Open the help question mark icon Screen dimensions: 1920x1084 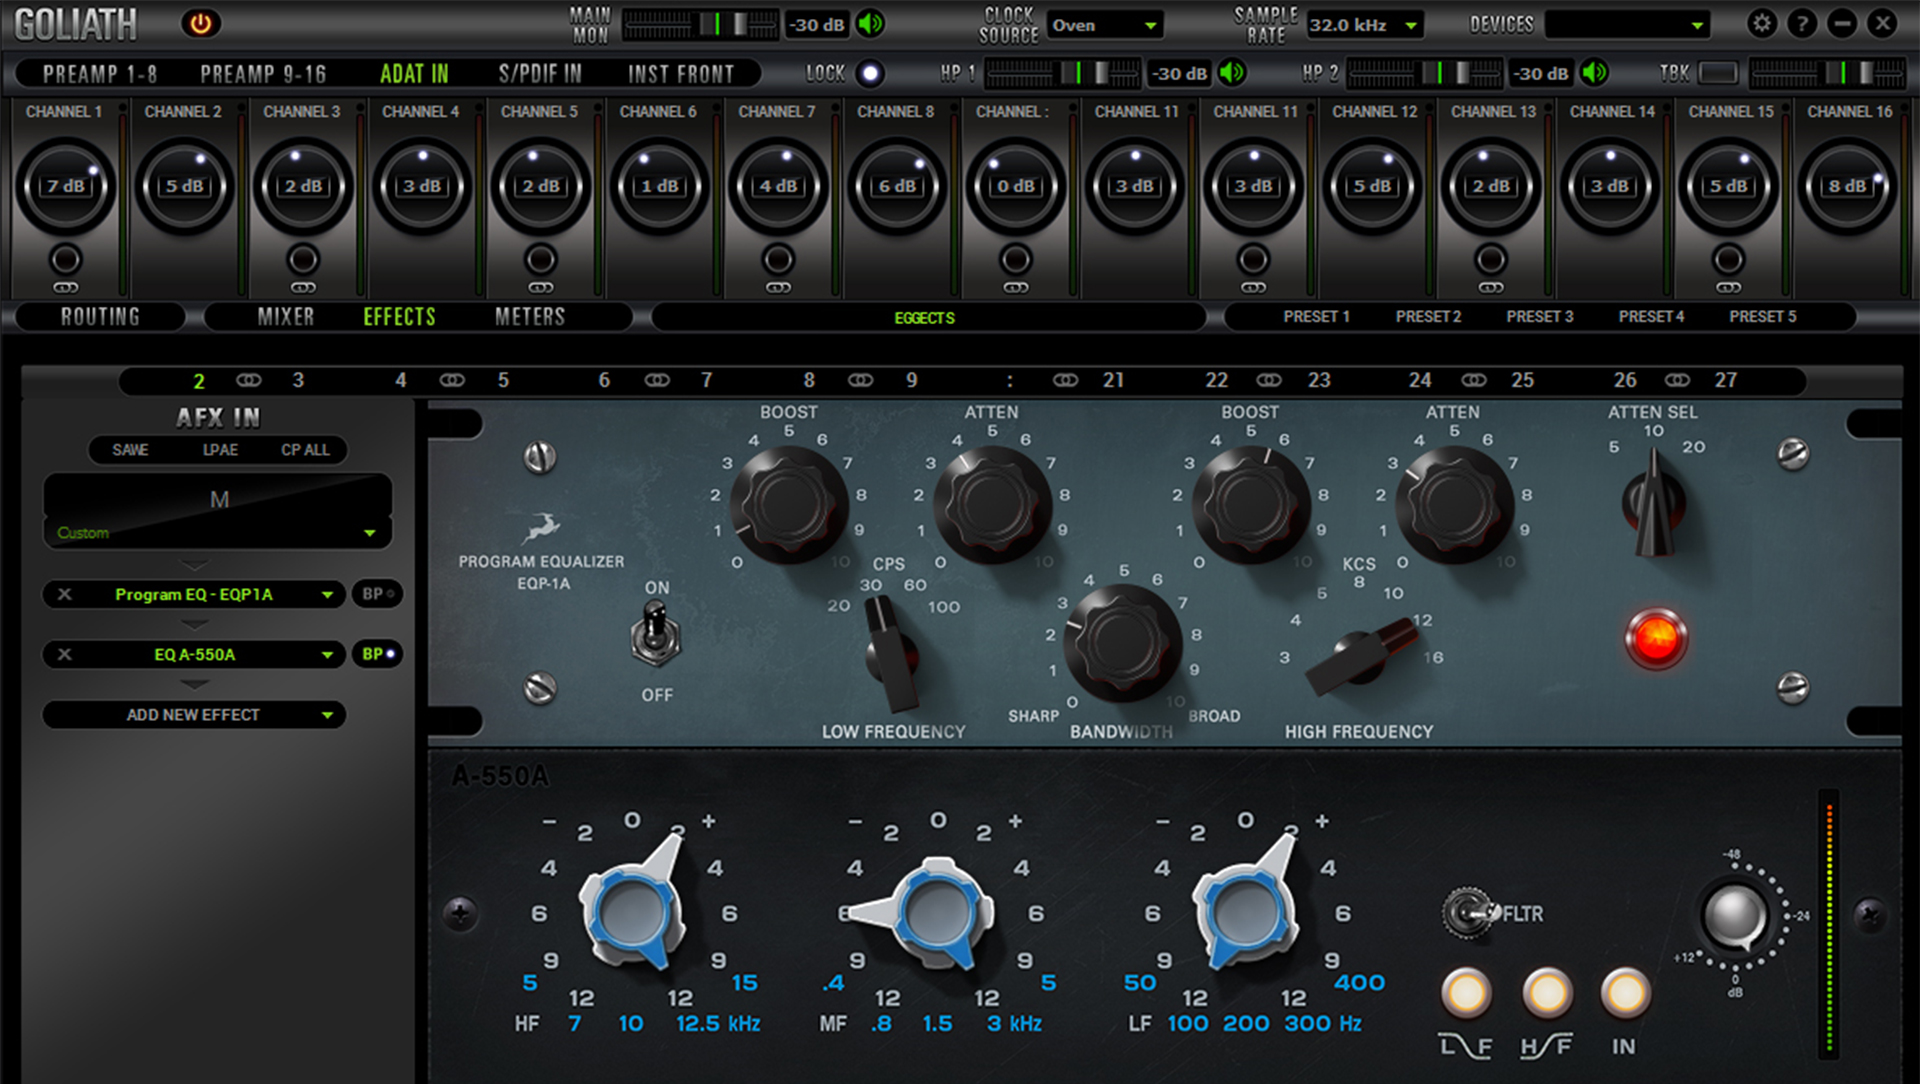pos(1802,23)
